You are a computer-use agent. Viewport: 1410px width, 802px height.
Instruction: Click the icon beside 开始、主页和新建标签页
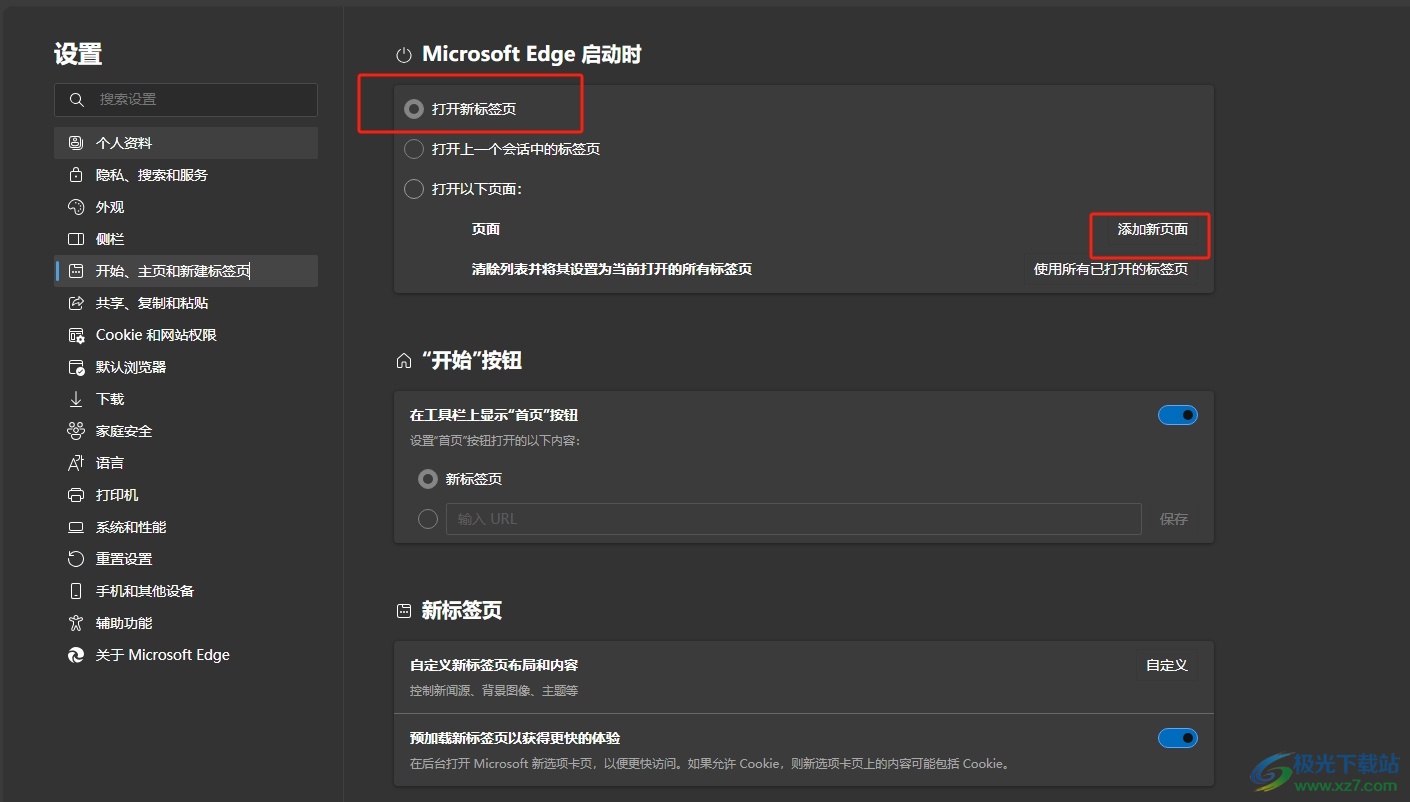(76, 271)
